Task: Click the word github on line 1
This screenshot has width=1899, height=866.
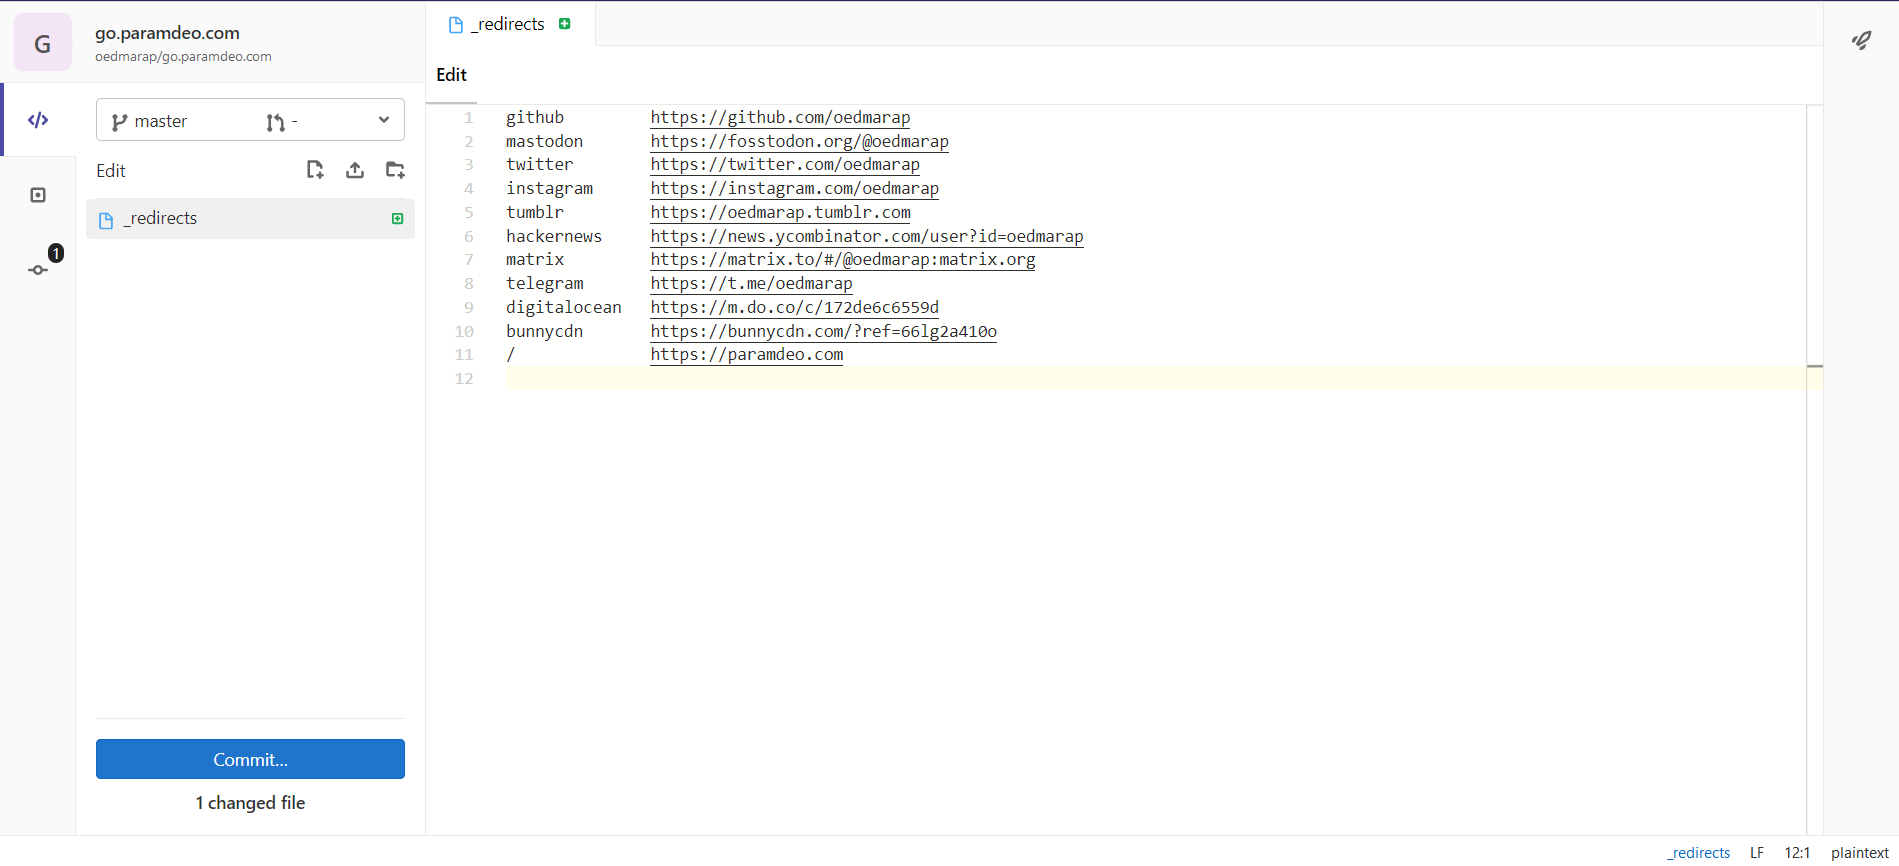Action: 535,118
